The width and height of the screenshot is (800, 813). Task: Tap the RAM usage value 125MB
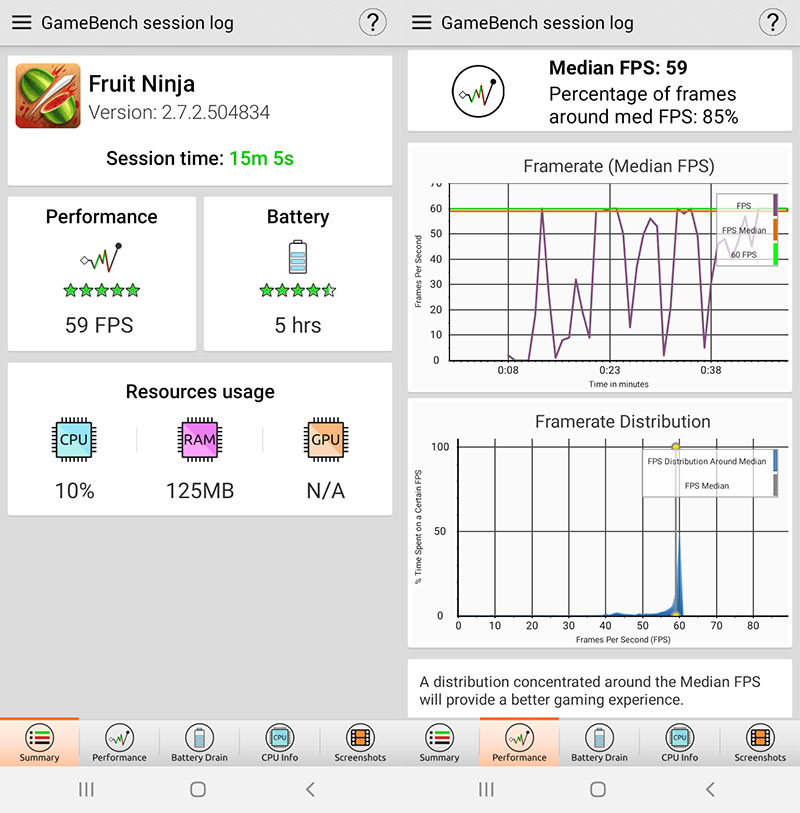200,490
